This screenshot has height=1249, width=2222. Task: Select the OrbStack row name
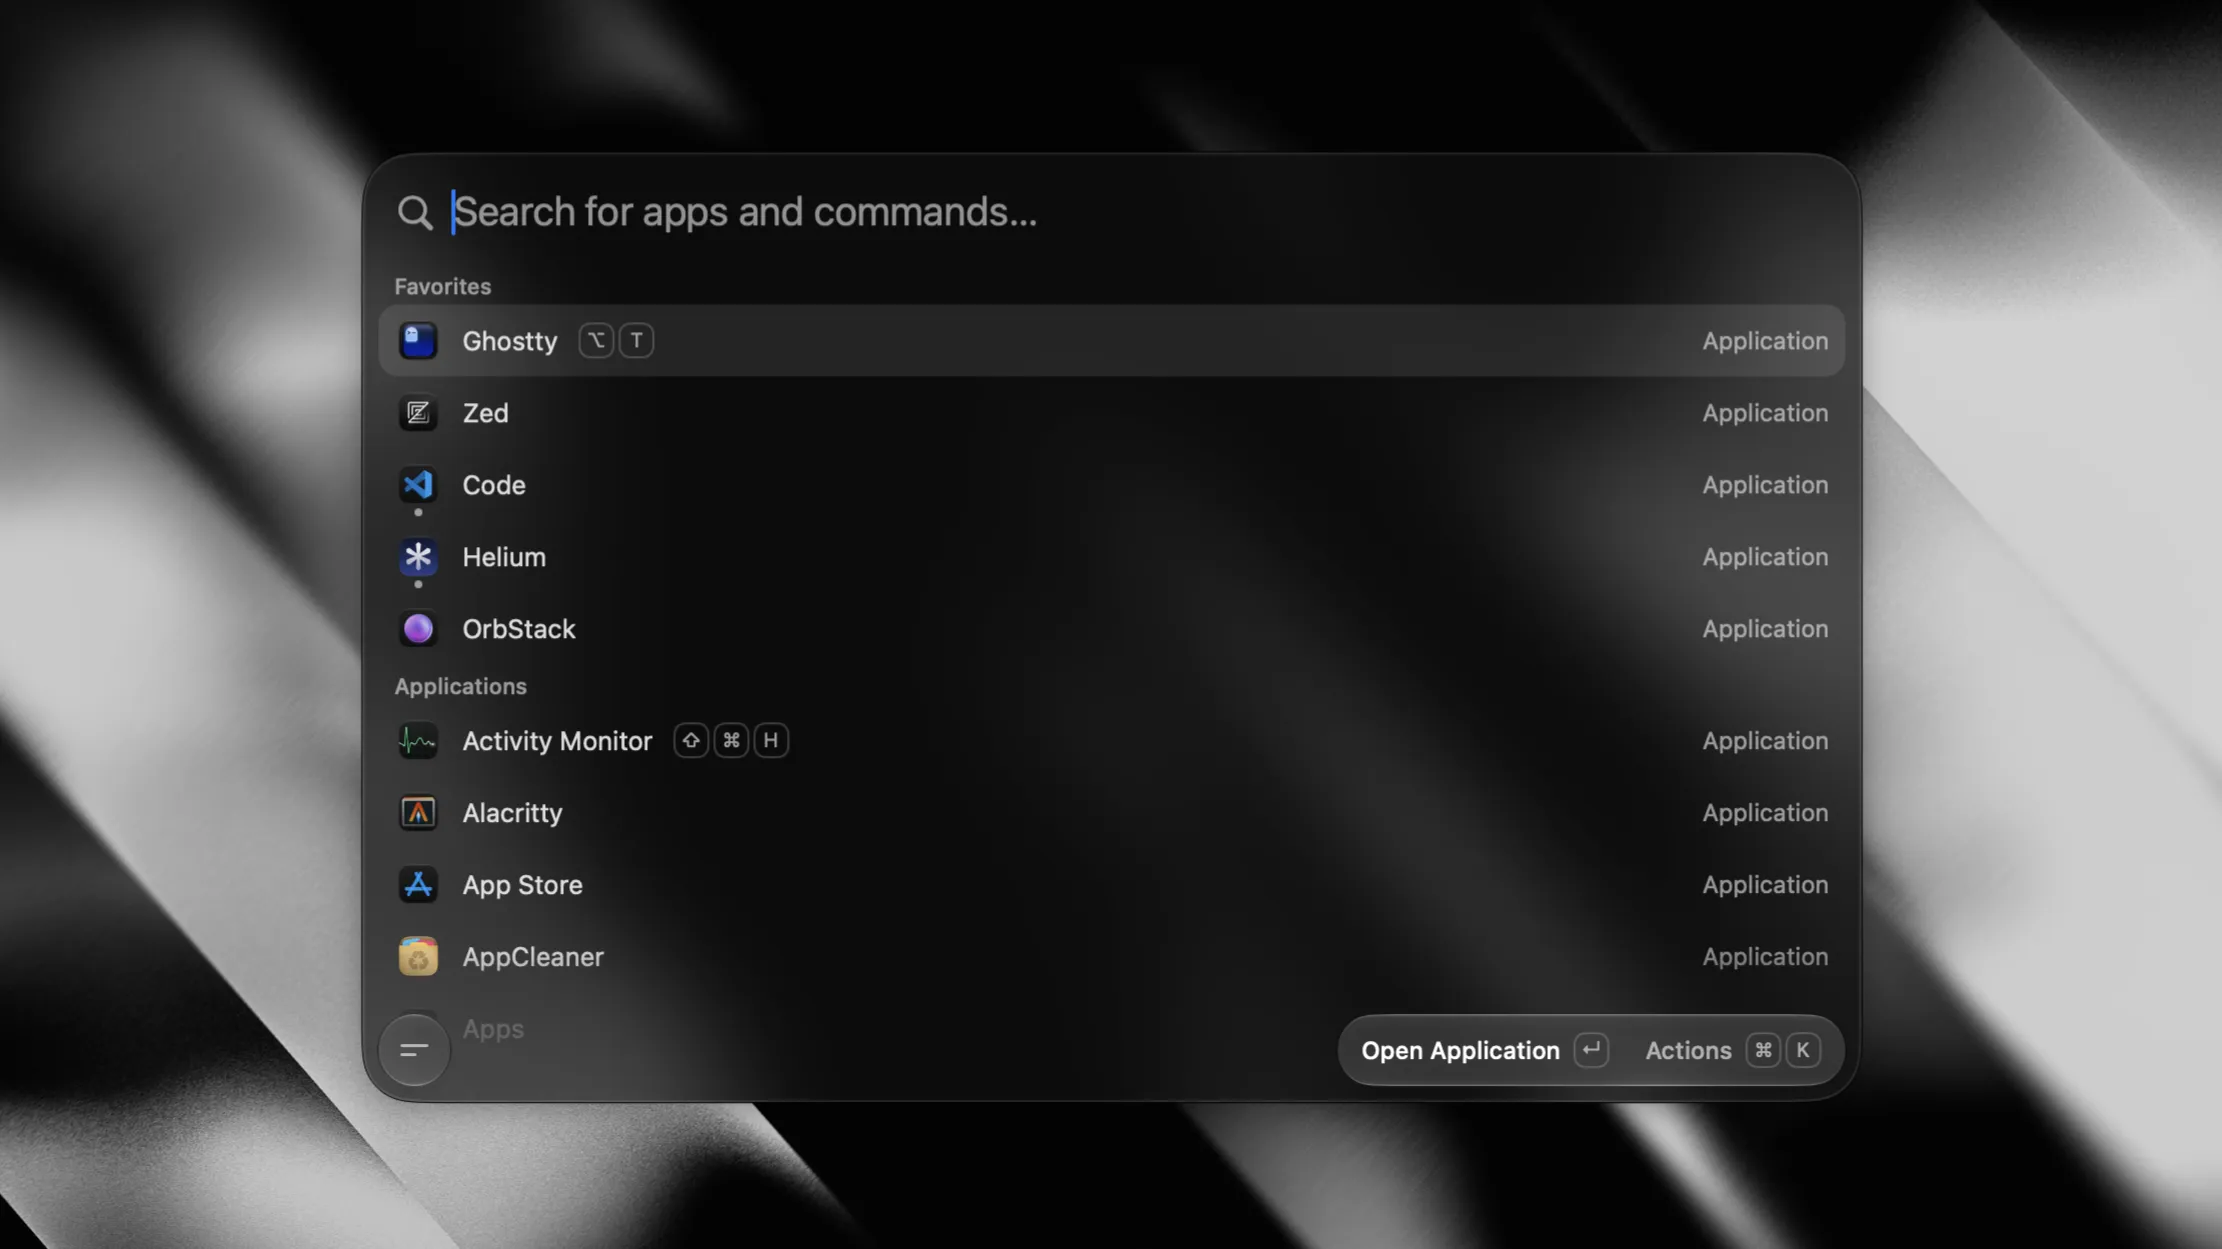pyautogui.click(x=519, y=629)
